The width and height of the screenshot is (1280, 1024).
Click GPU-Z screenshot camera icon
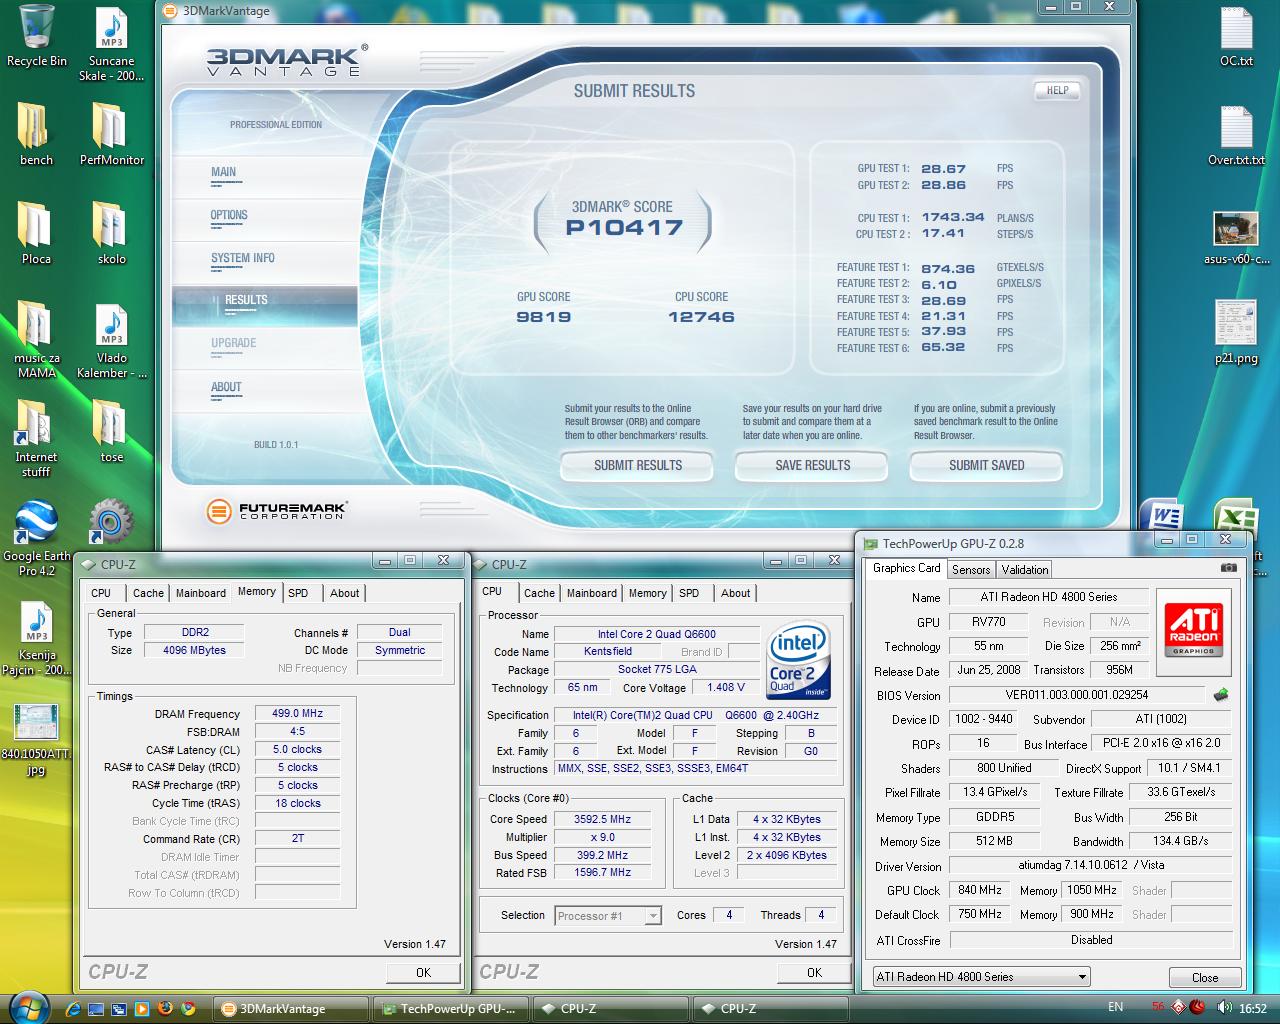[1228, 568]
